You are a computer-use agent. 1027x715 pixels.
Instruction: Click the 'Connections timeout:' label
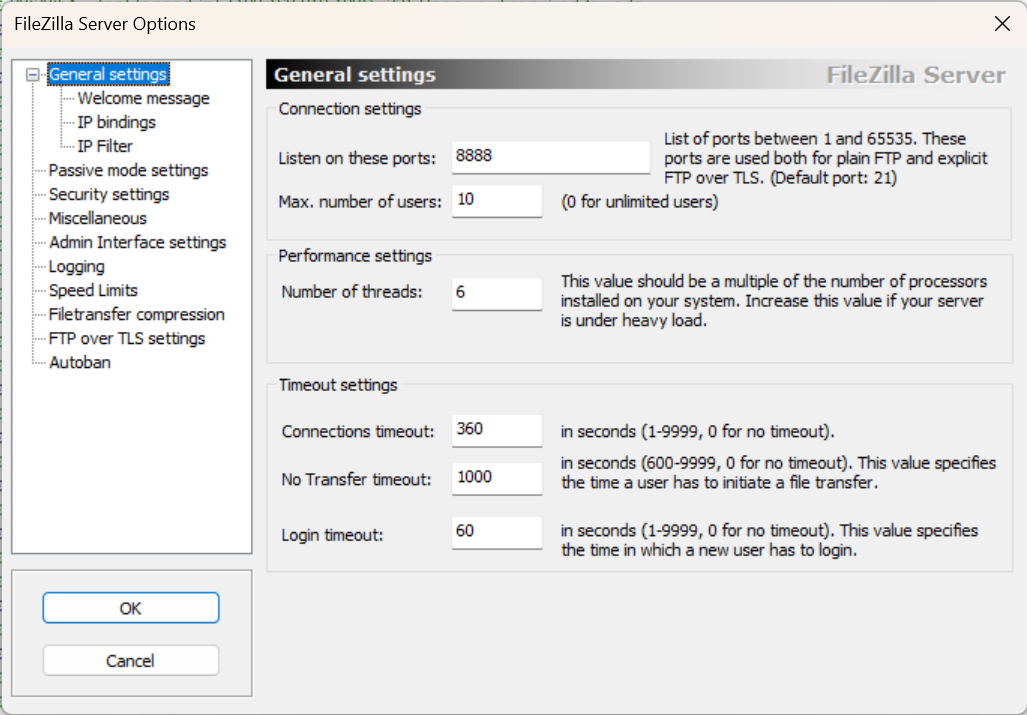click(x=358, y=431)
